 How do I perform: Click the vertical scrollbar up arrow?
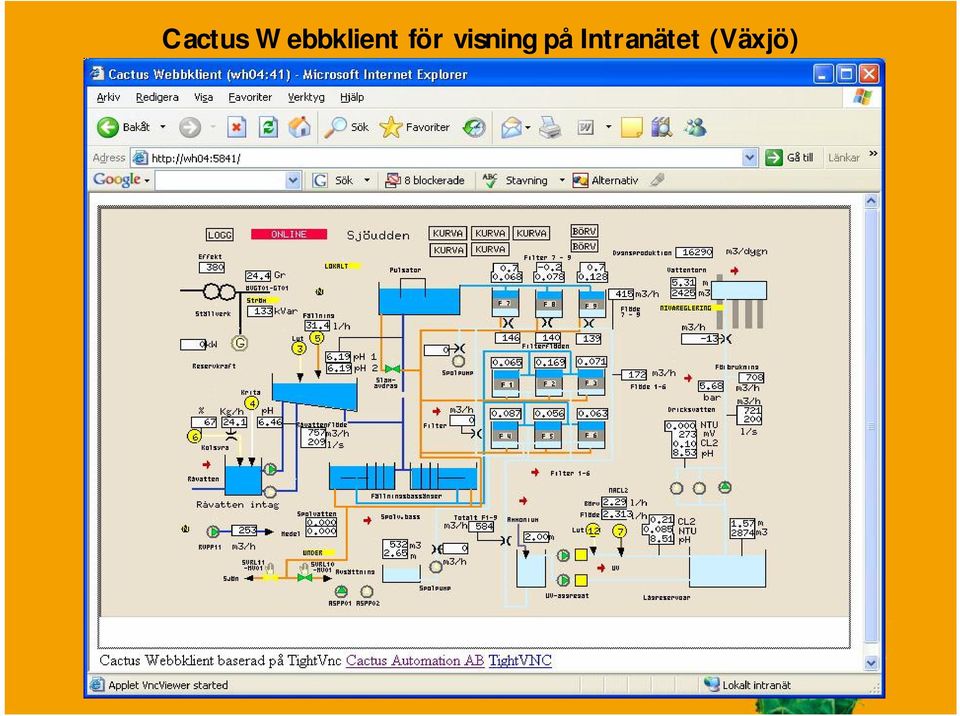[x=871, y=200]
